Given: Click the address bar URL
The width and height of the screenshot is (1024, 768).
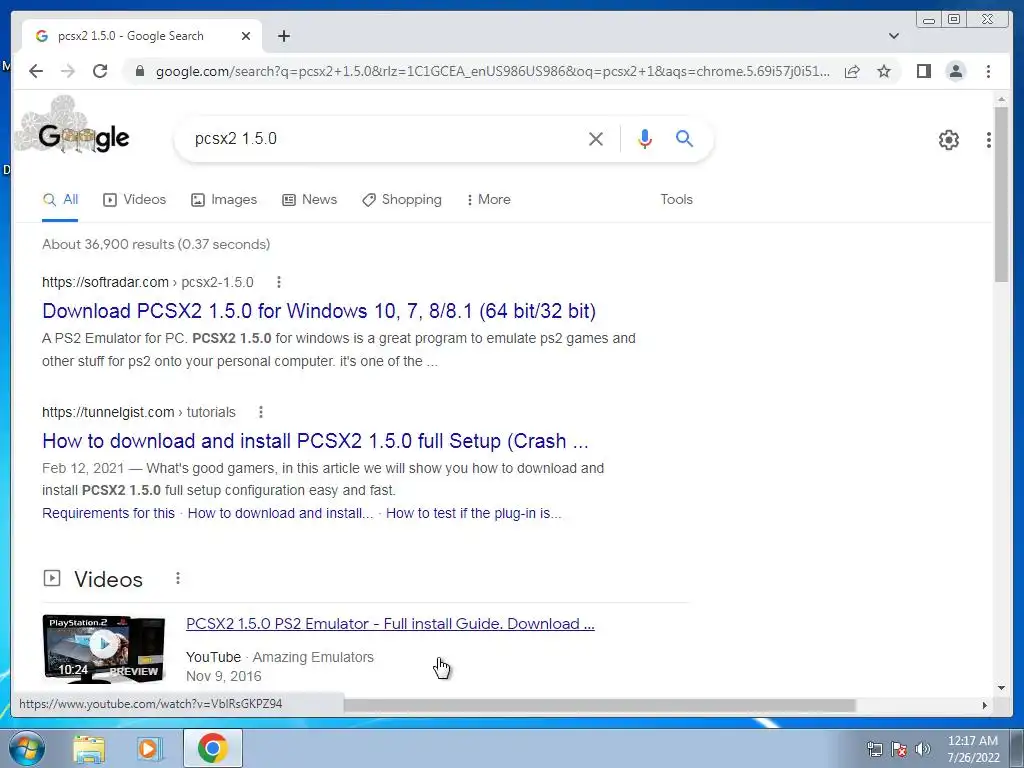Looking at the screenshot, I should [x=493, y=71].
